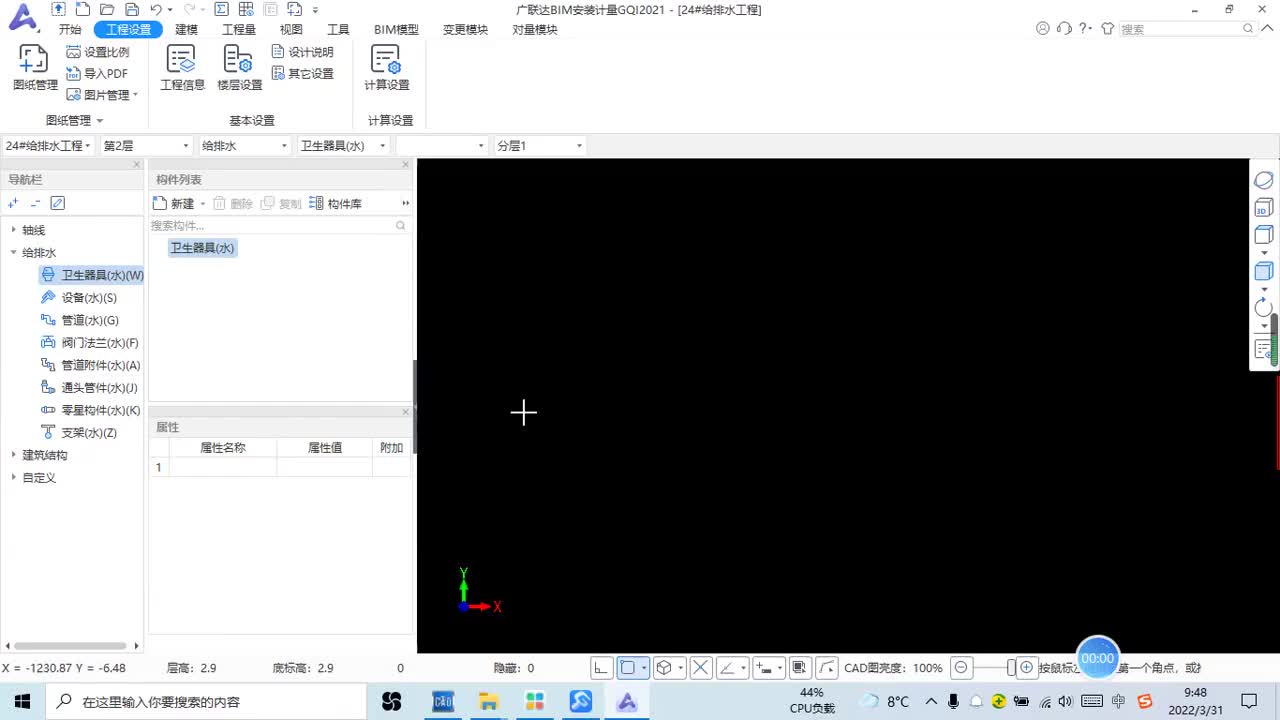
Task: Switch to the 建模 ribbon tab
Action: point(187,30)
